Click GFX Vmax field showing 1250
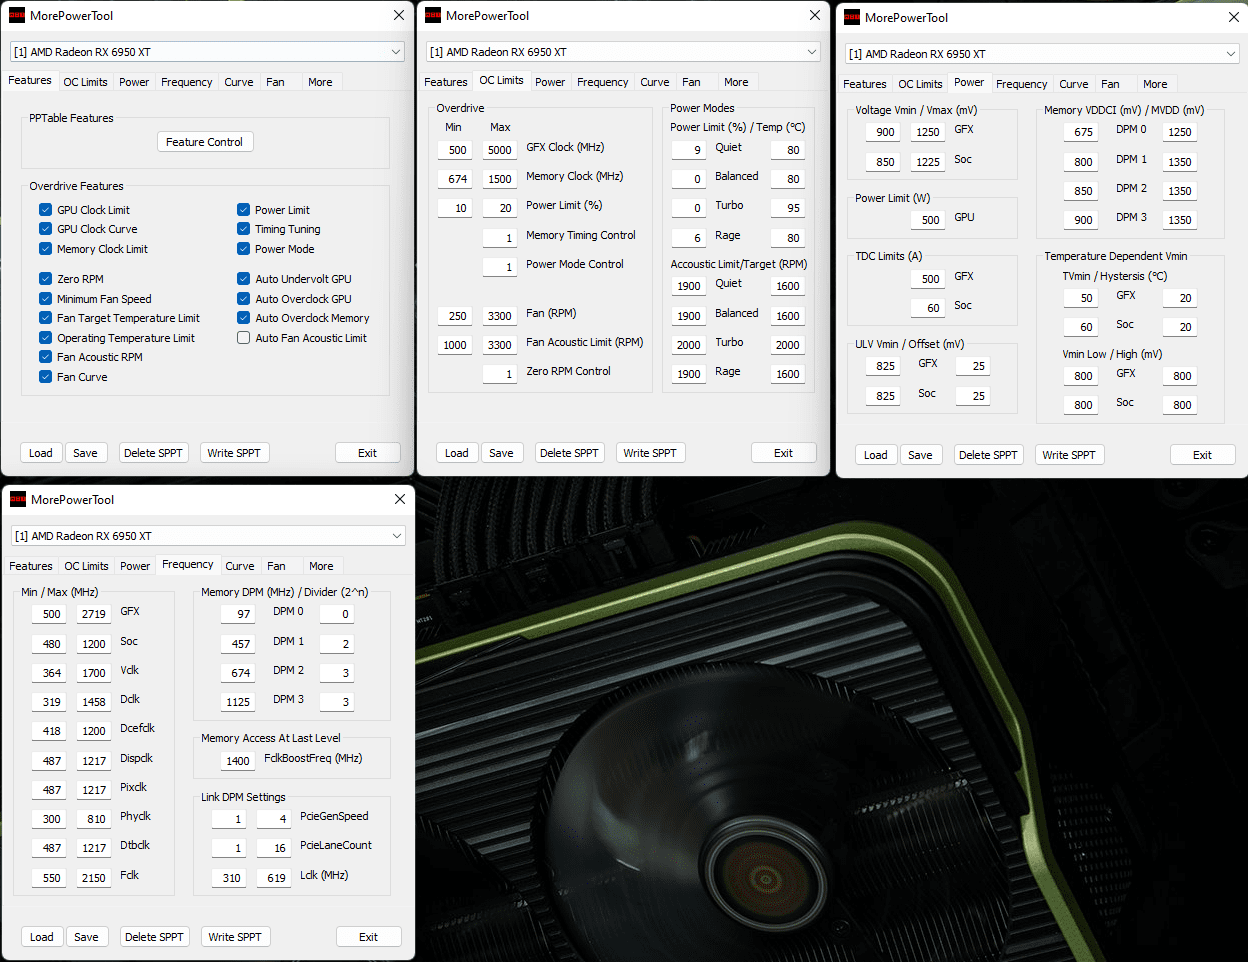The width and height of the screenshot is (1248, 962). [x=928, y=132]
